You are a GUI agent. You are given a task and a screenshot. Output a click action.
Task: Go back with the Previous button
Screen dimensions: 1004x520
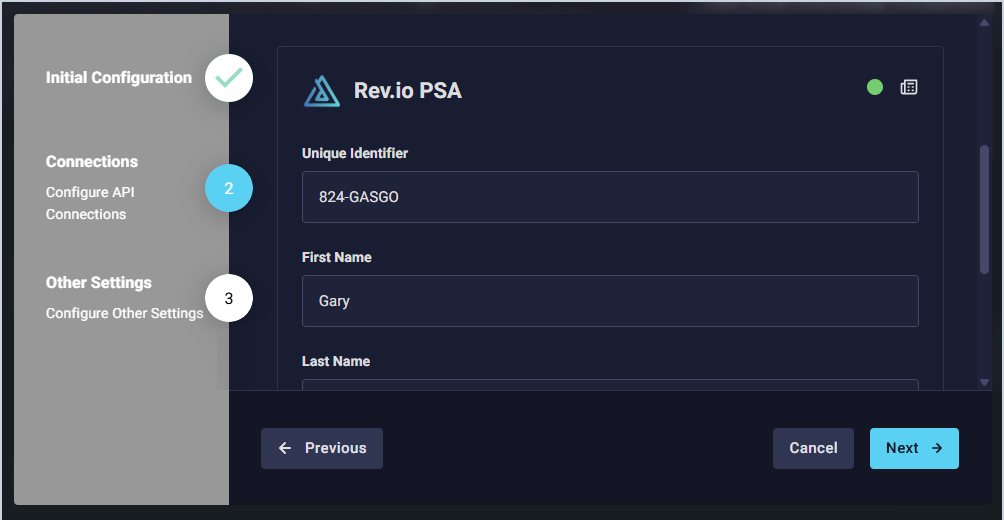(x=321, y=448)
